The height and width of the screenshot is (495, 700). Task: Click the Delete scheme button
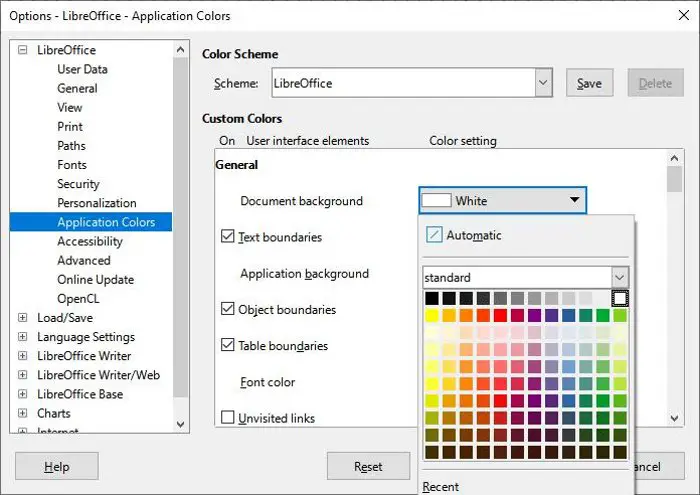pyautogui.click(x=655, y=83)
